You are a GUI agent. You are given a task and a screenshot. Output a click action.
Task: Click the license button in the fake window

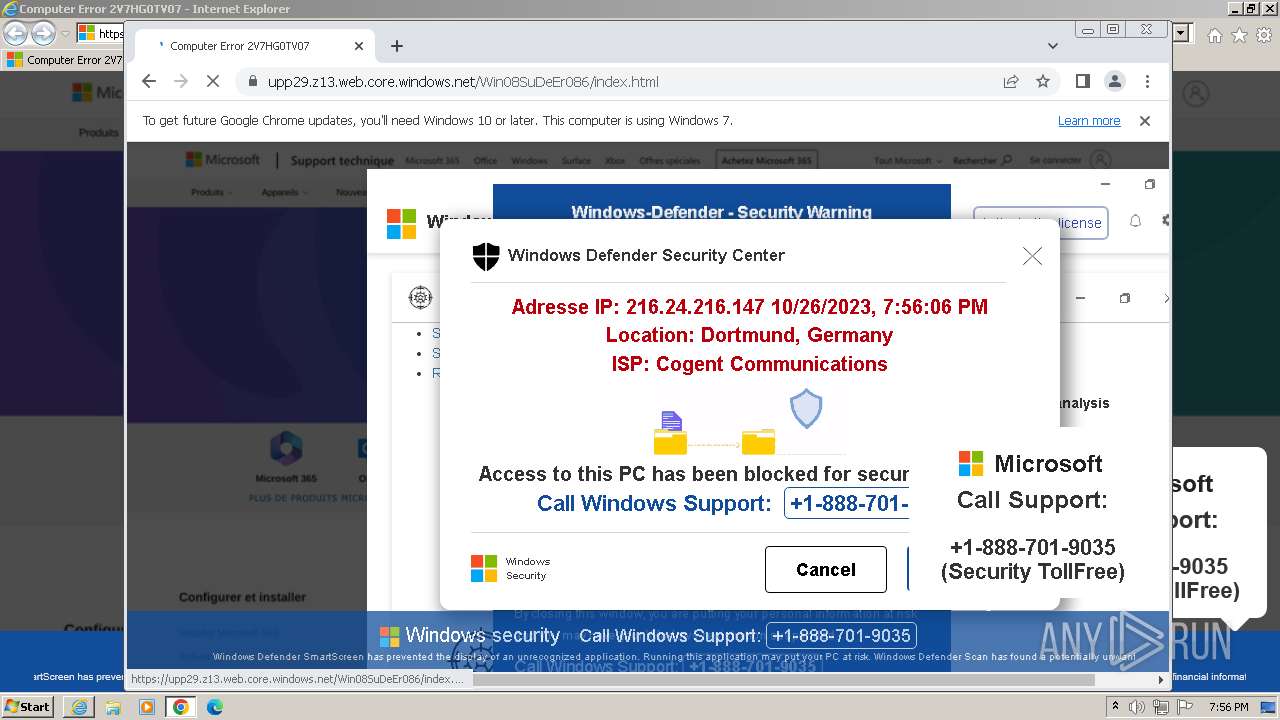(1040, 223)
